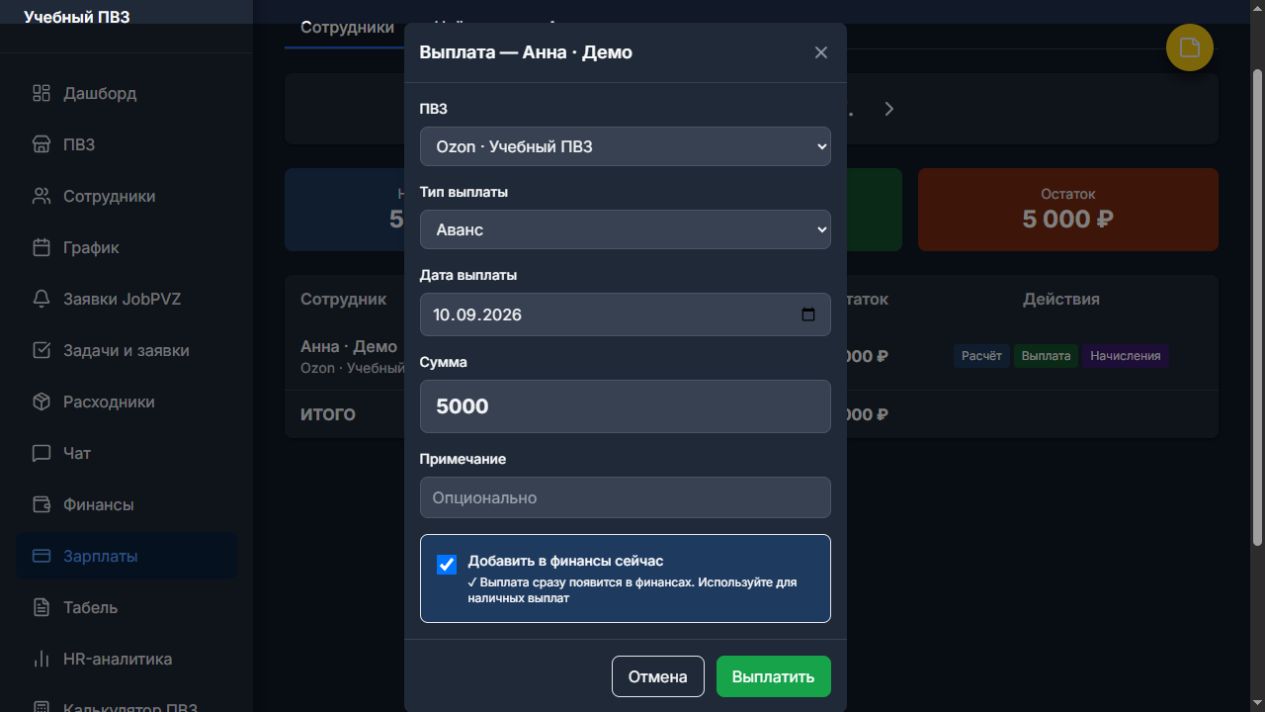Click the Задачи и заявки checkbox icon
1265x712 pixels.
click(41, 350)
